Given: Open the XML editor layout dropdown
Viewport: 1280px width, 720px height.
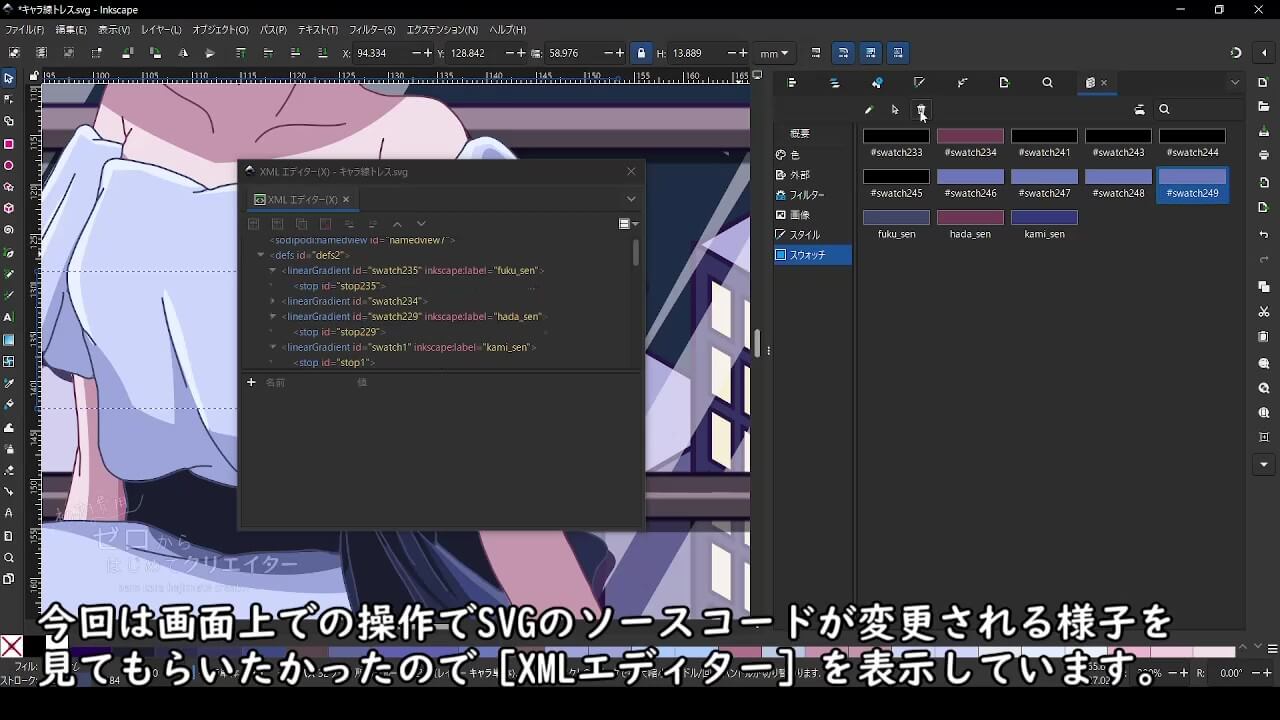Looking at the screenshot, I should click(x=628, y=224).
